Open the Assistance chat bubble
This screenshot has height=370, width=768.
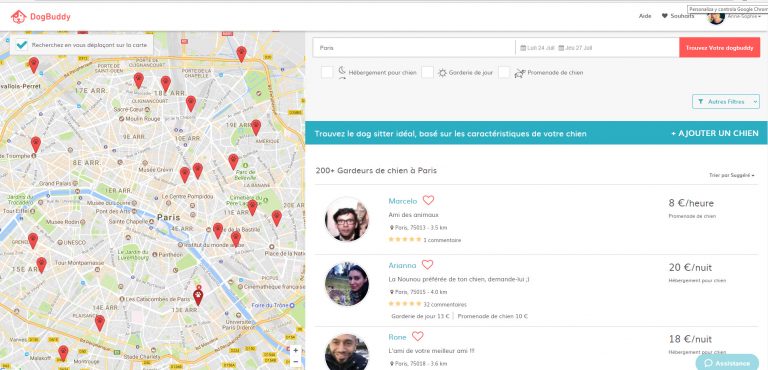coord(727,363)
